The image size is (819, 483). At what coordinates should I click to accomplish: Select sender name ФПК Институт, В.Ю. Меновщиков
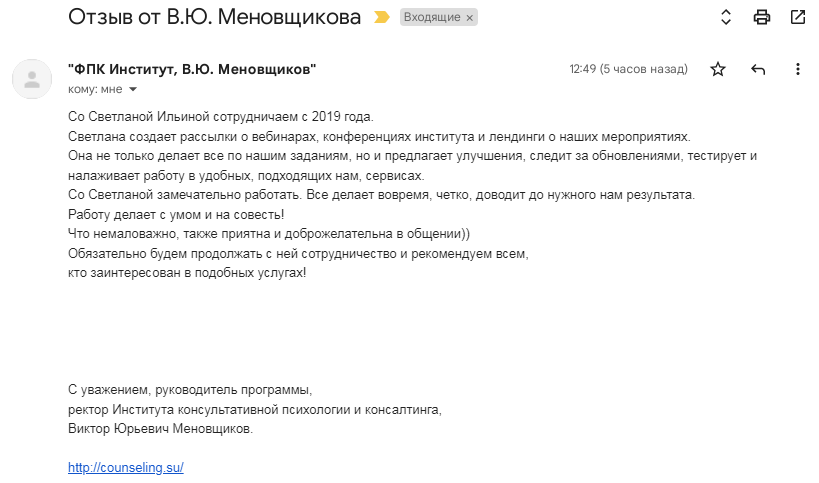coord(192,69)
